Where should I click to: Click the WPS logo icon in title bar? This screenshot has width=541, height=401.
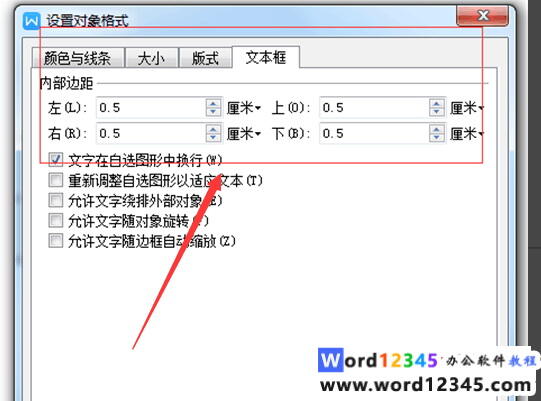click(x=31, y=21)
